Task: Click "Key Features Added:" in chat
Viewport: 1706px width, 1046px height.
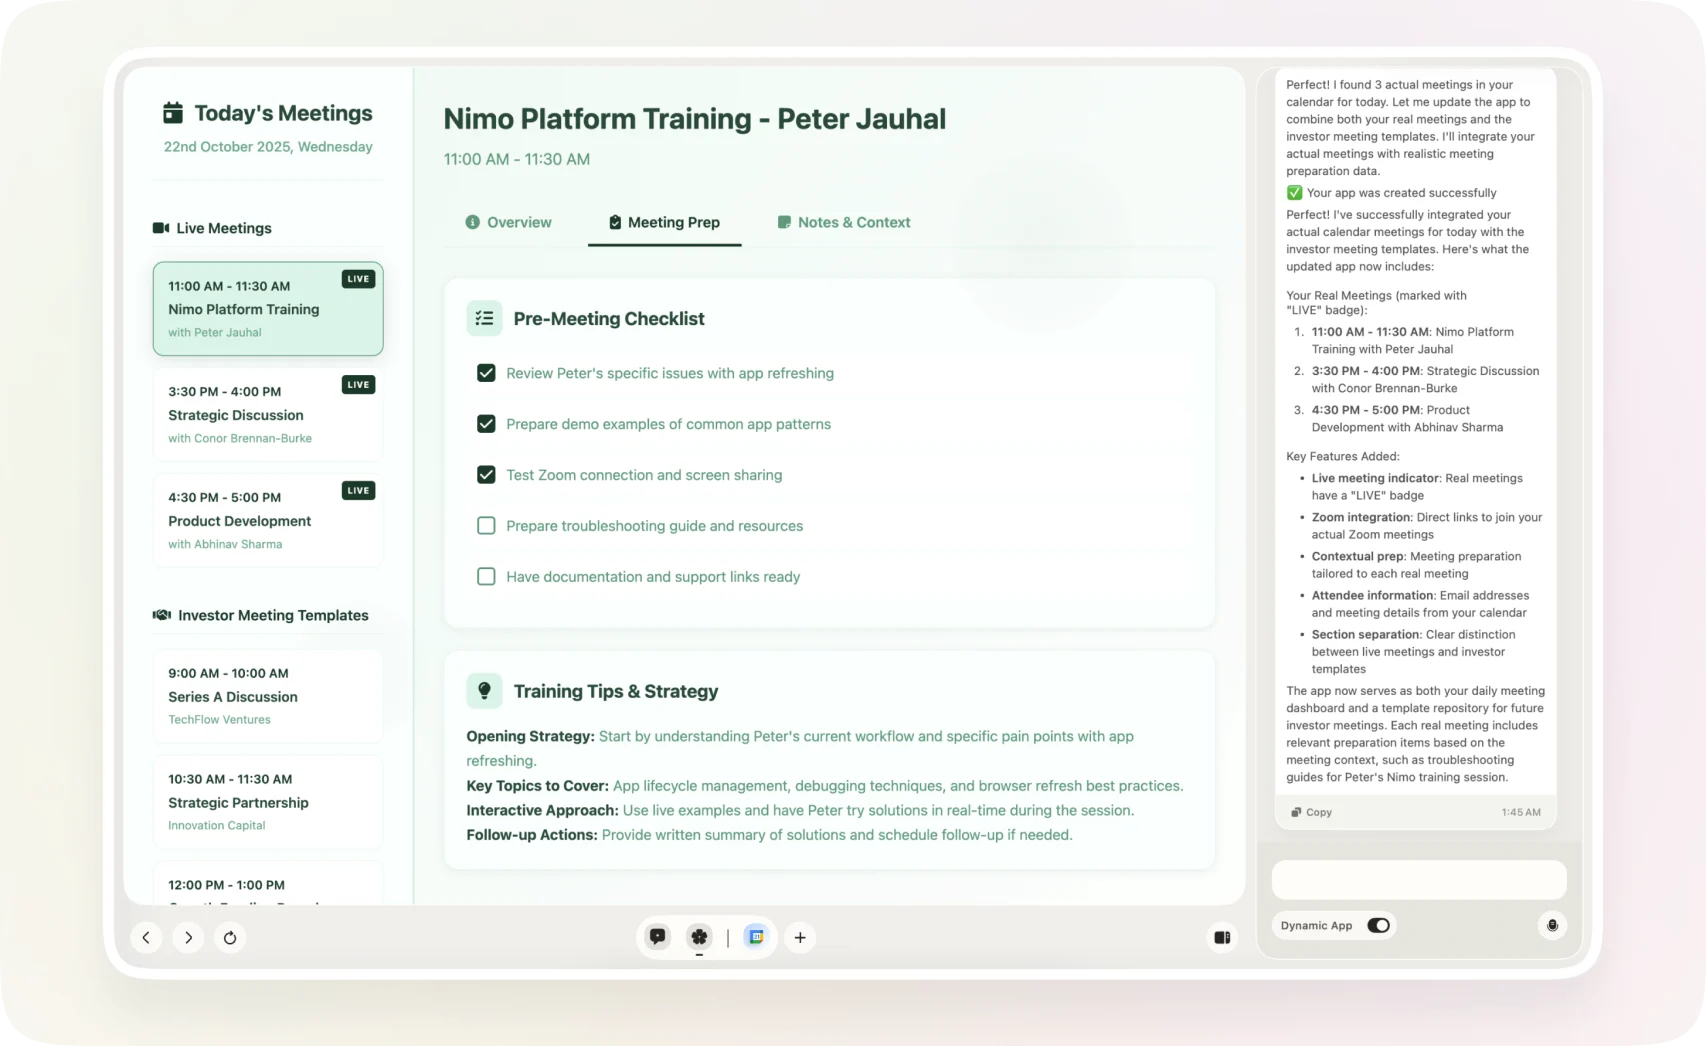Action: (x=1343, y=456)
